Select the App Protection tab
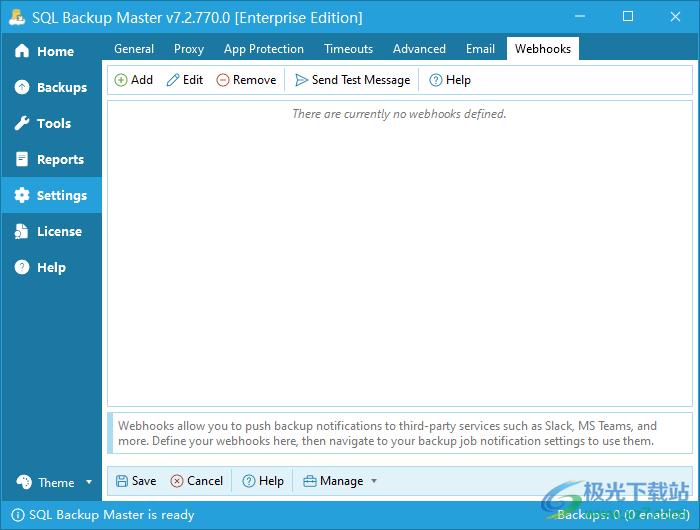The width and height of the screenshot is (700, 530). coord(264,49)
